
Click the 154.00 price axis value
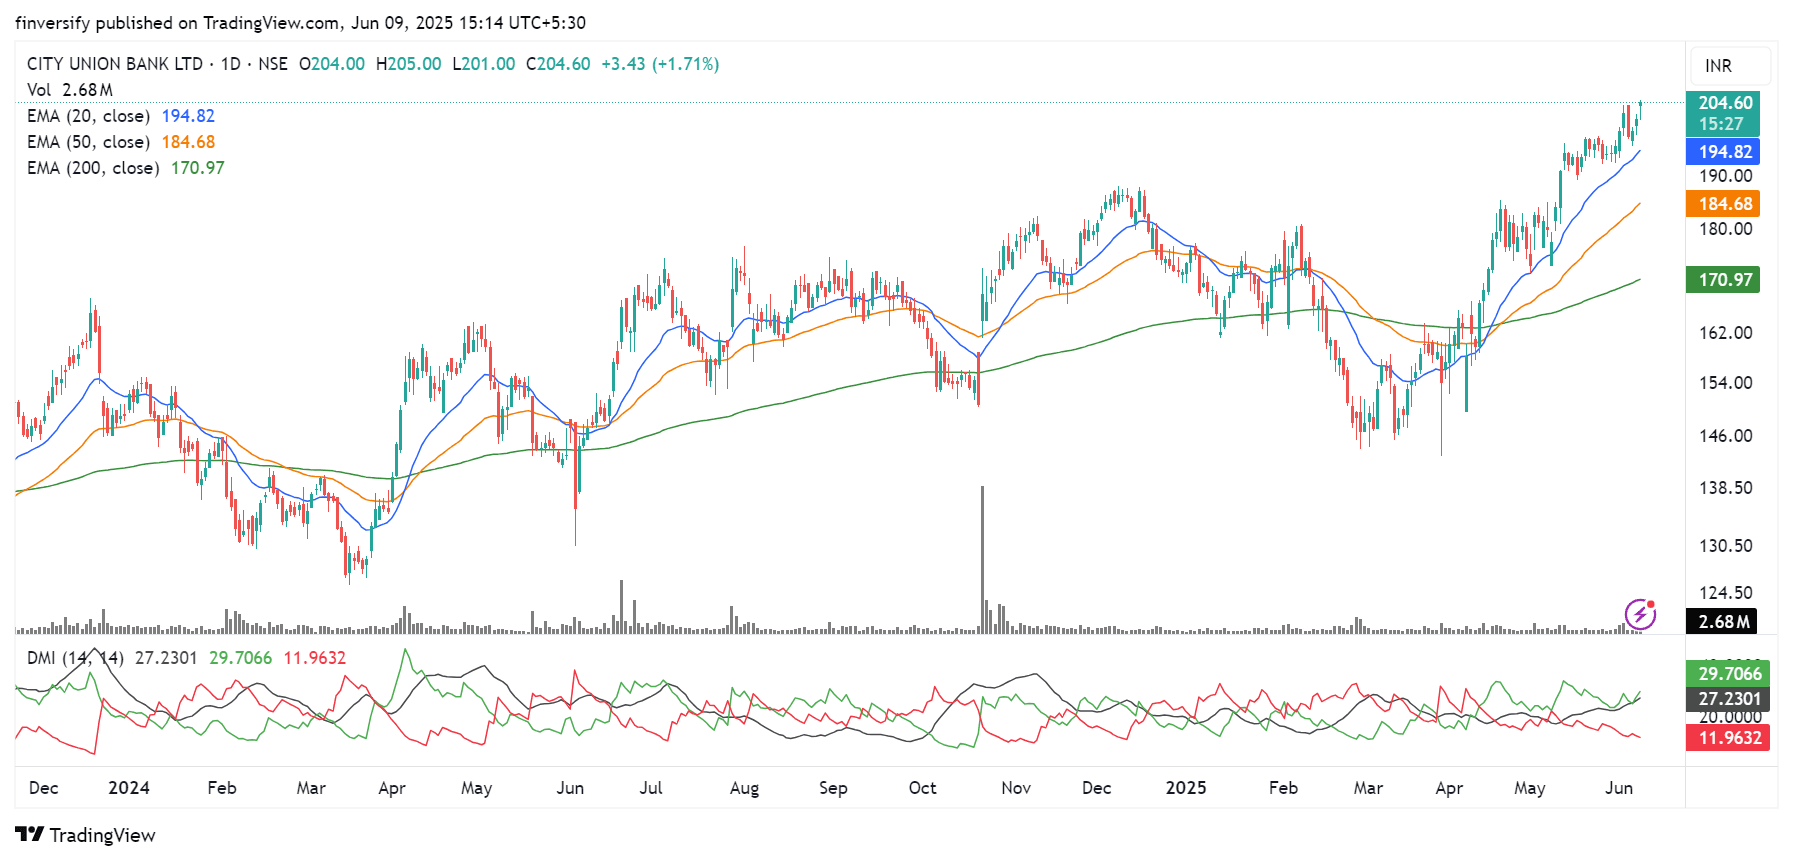pos(1726,383)
